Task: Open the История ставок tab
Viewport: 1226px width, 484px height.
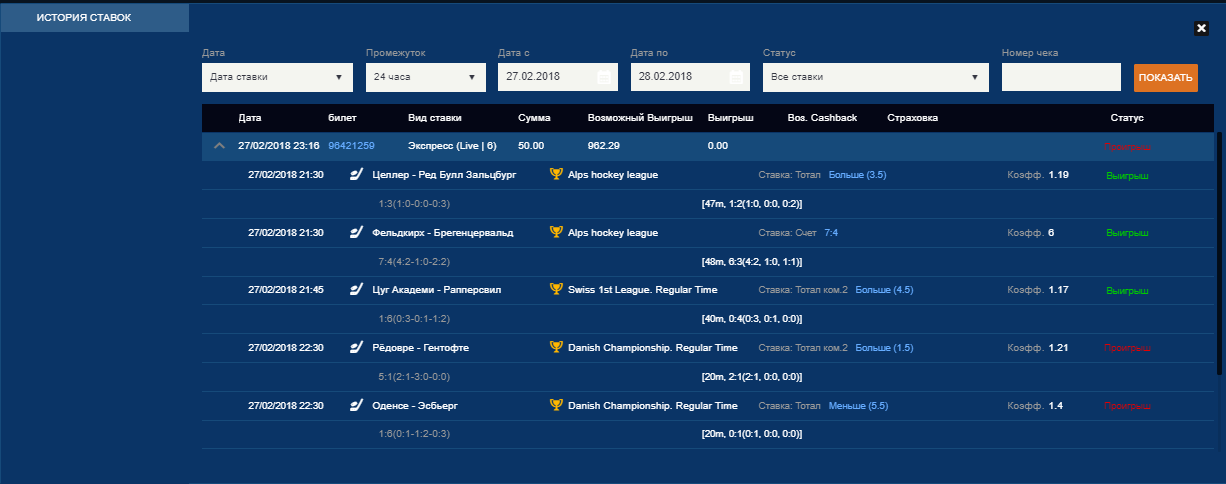Action: pyautogui.click(x=94, y=18)
